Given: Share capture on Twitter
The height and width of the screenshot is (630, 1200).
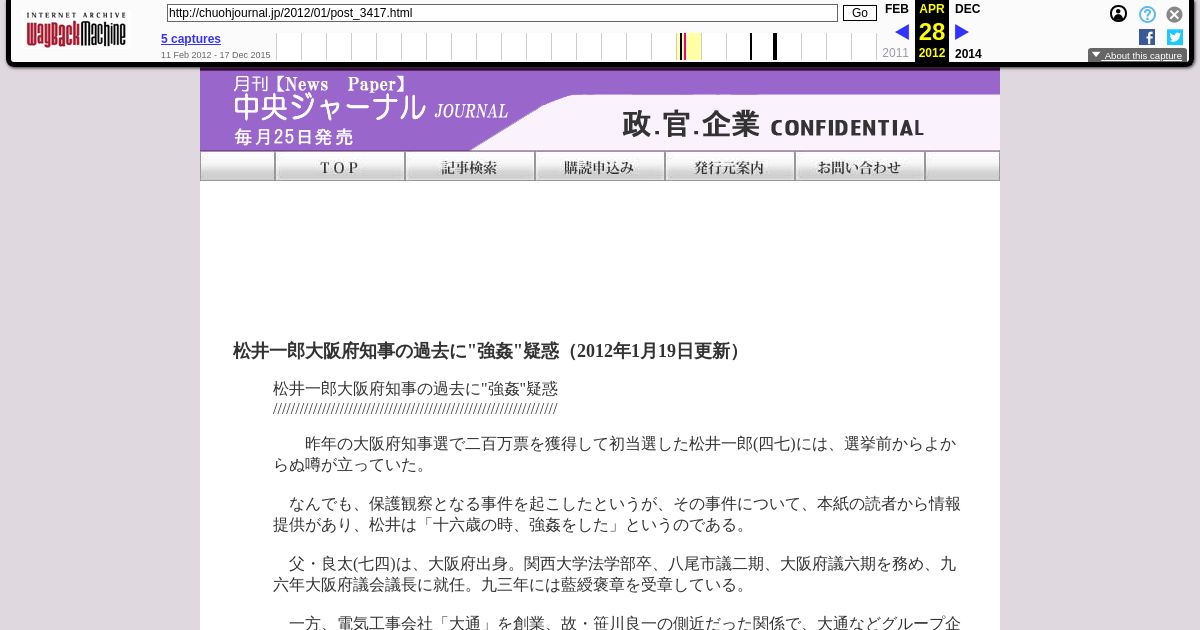Looking at the screenshot, I should pos(1175,37).
